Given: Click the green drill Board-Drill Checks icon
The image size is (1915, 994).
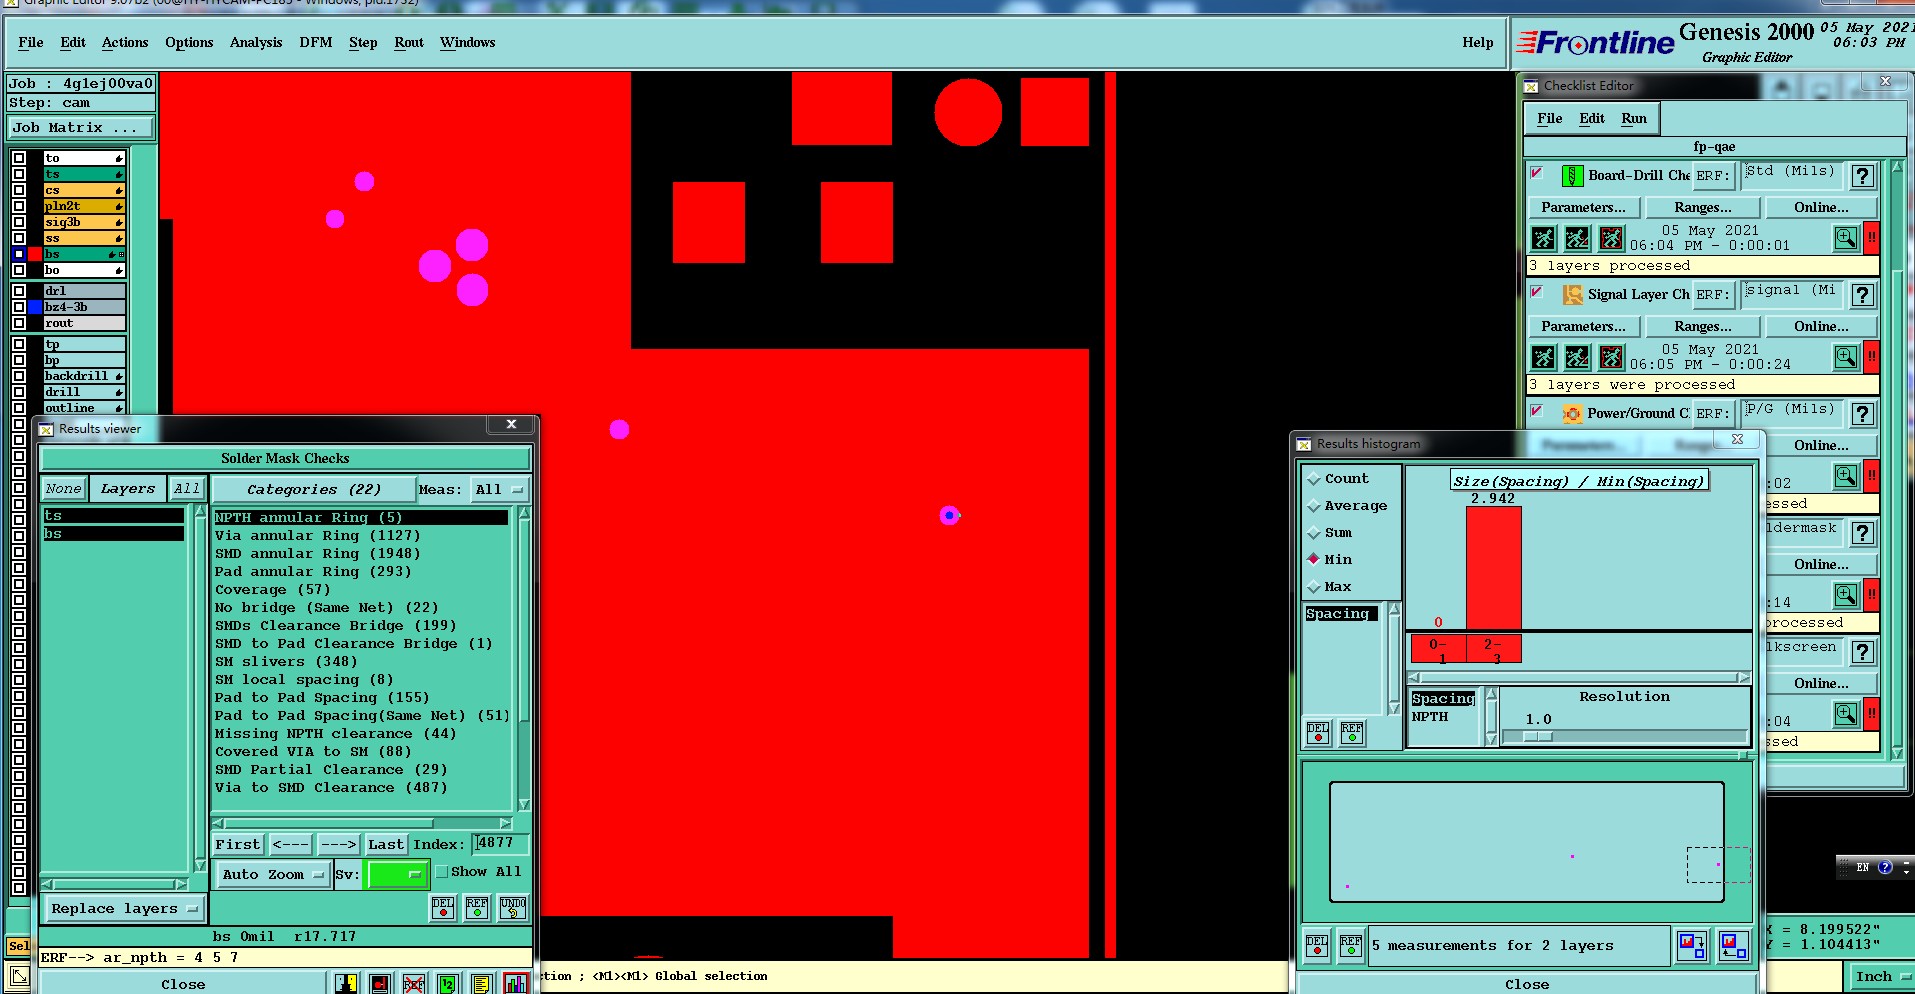Looking at the screenshot, I should 1572,176.
